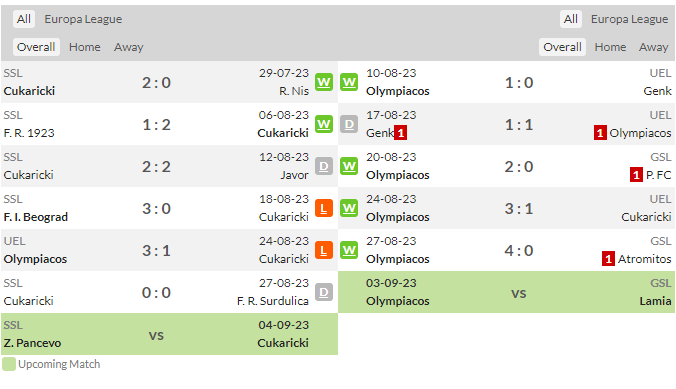
Task: Switch left panel to Away matches
Action: tap(128, 47)
